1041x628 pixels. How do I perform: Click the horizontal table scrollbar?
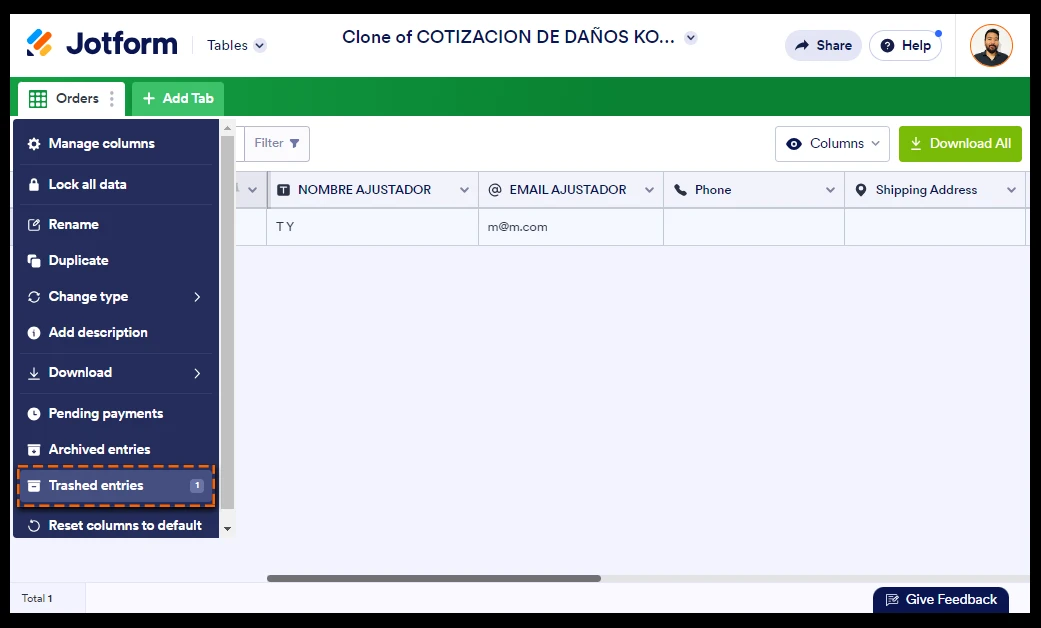coord(433,578)
